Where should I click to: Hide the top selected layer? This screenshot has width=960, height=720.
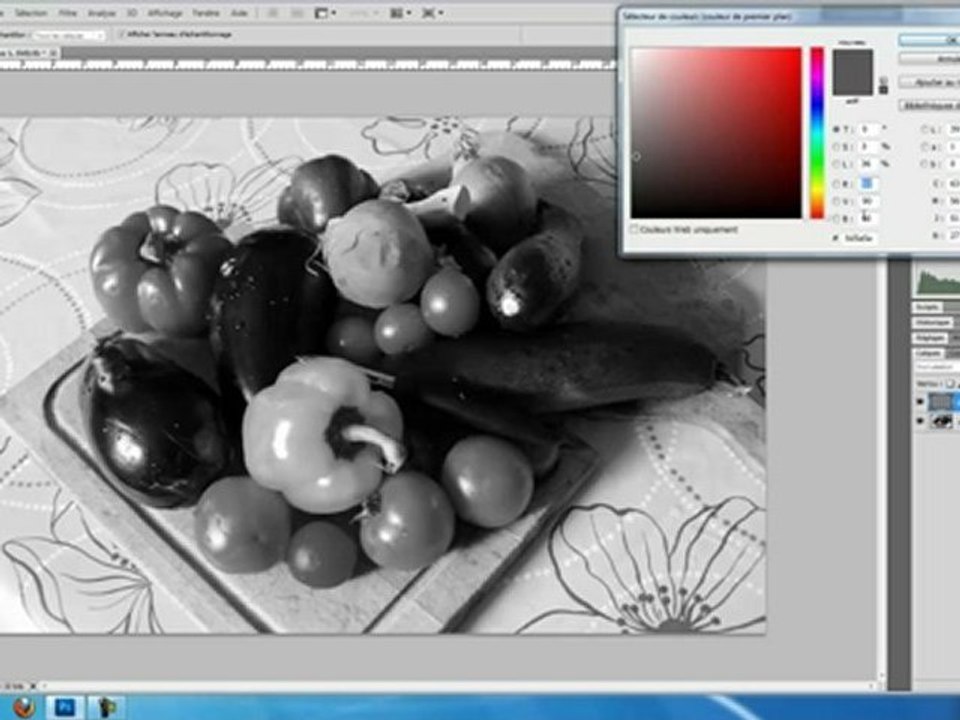[920, 402]
